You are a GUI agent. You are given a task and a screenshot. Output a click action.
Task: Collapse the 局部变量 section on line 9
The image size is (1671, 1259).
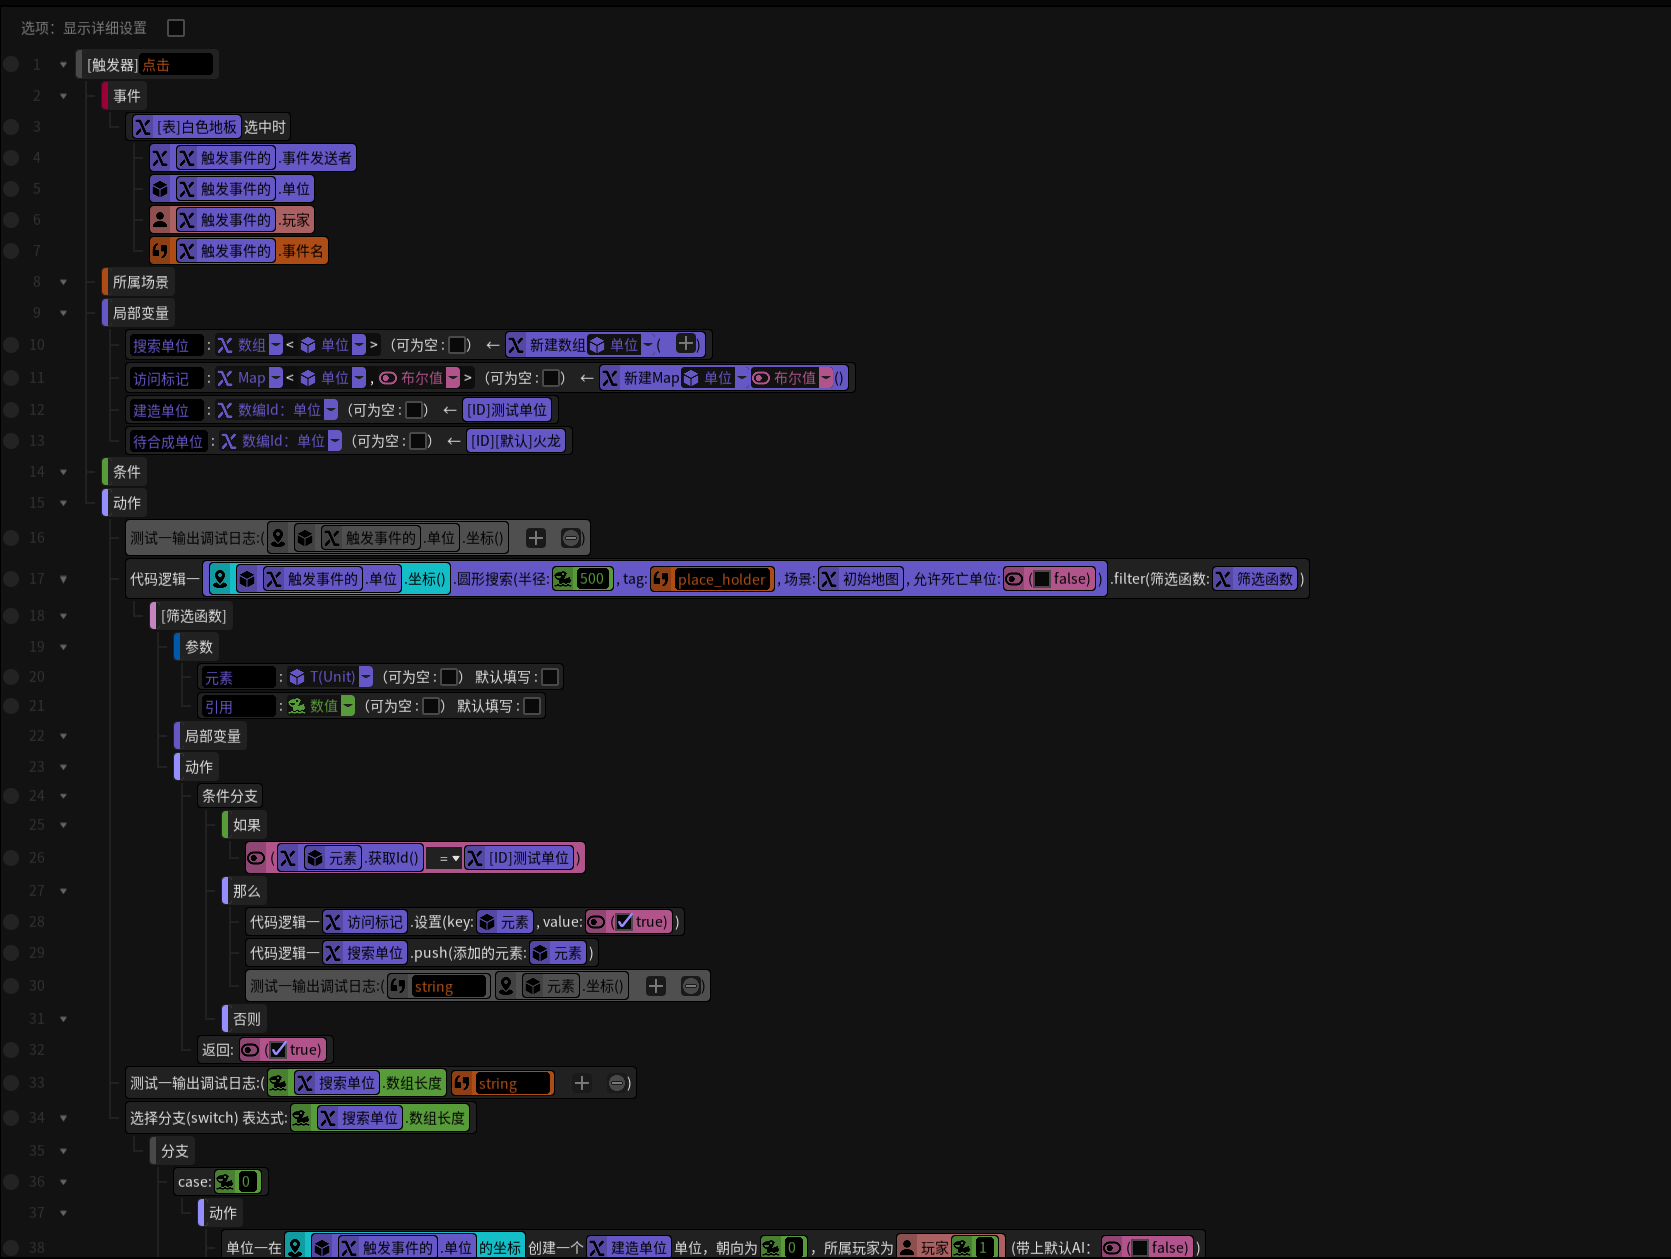[x=63, y=313]
